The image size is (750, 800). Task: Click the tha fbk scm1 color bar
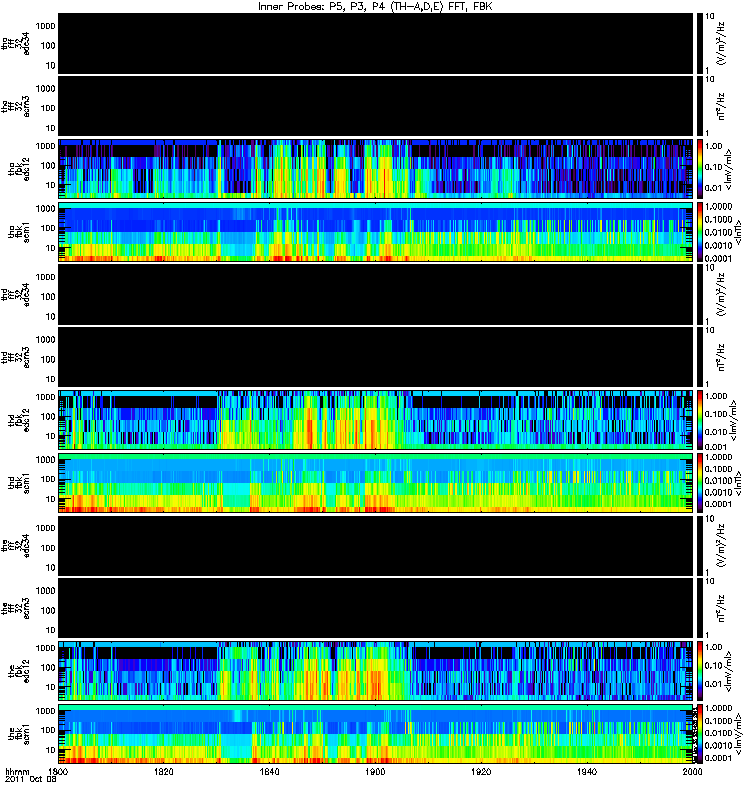(x=699, y=232)
